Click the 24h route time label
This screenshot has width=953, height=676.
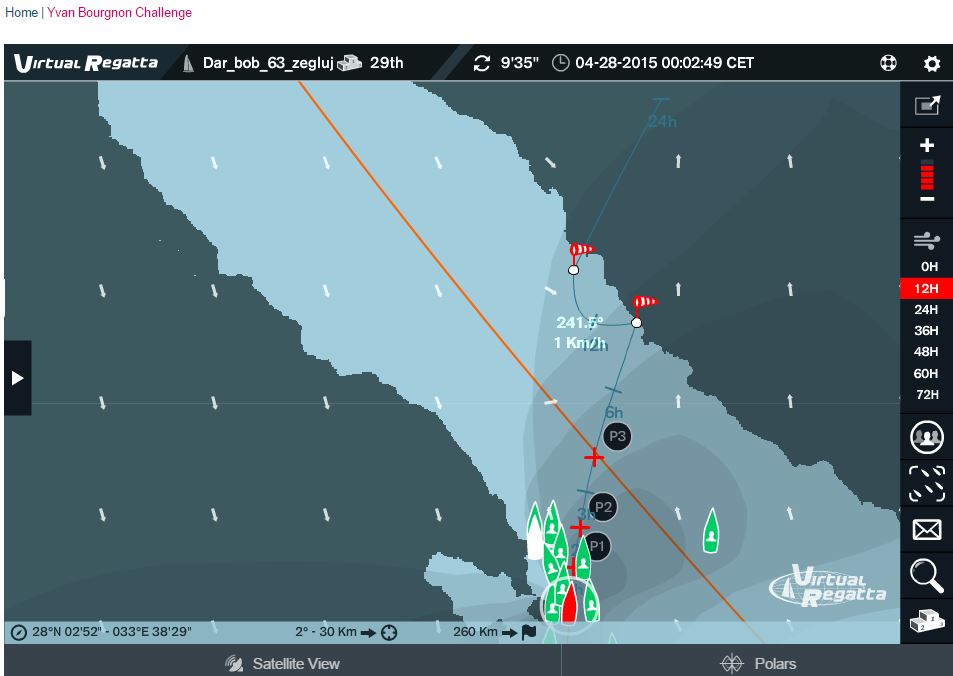tap(662, 122)
